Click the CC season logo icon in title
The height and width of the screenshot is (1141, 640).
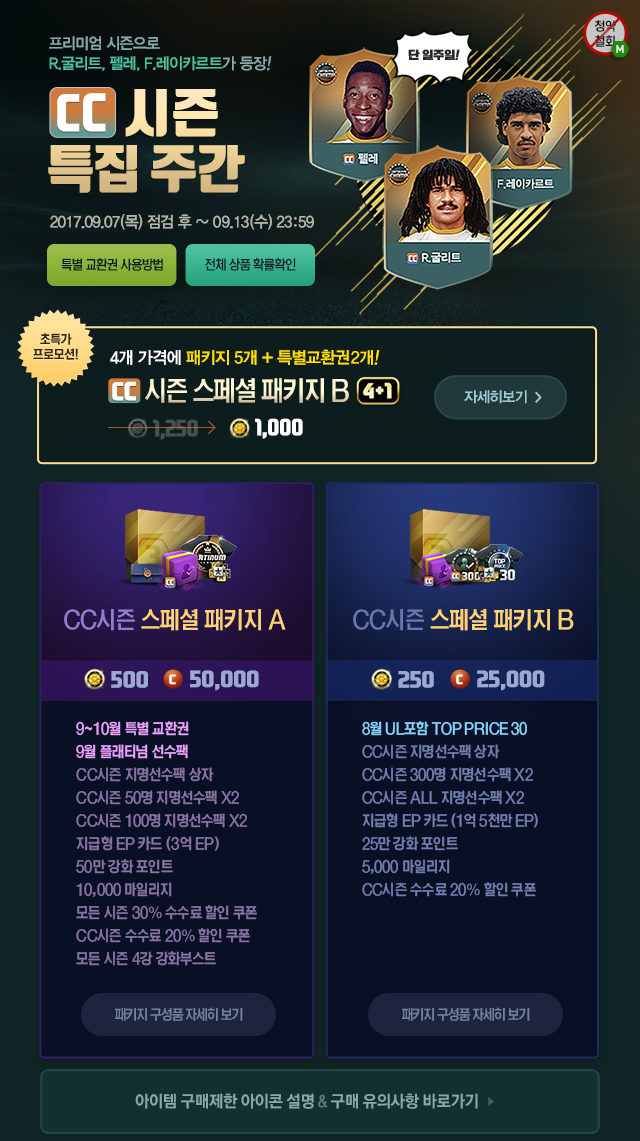point(82,112)
